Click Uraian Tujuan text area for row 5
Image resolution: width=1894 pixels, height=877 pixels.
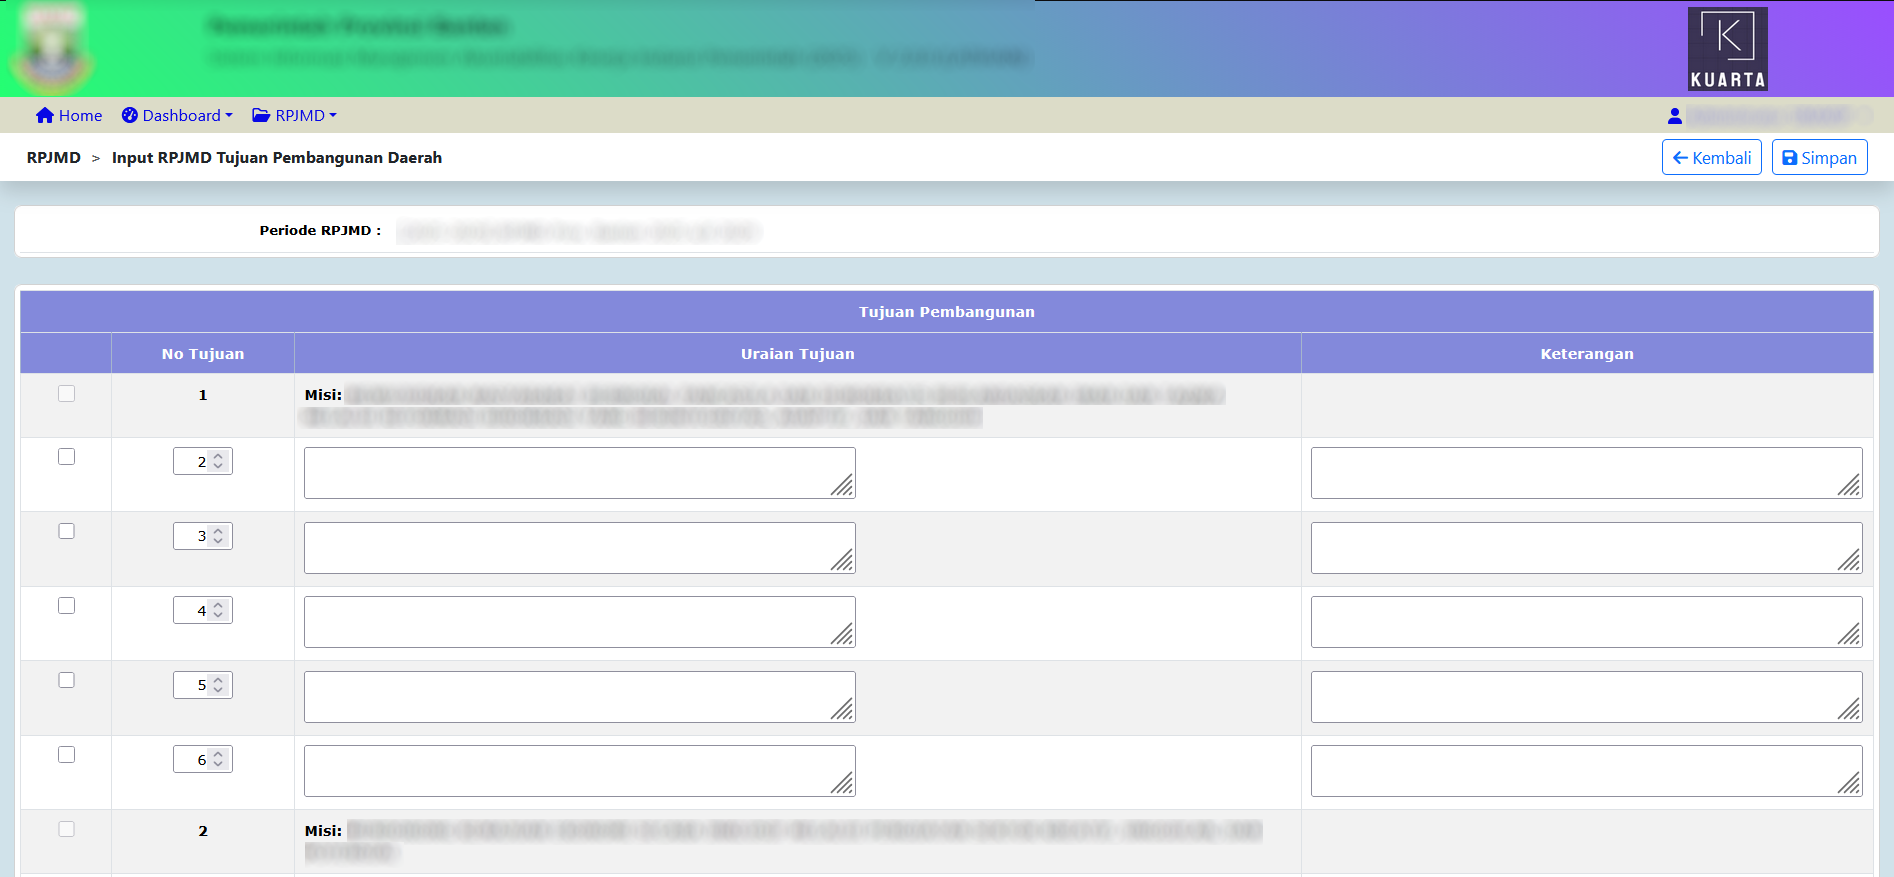point(579,697)
